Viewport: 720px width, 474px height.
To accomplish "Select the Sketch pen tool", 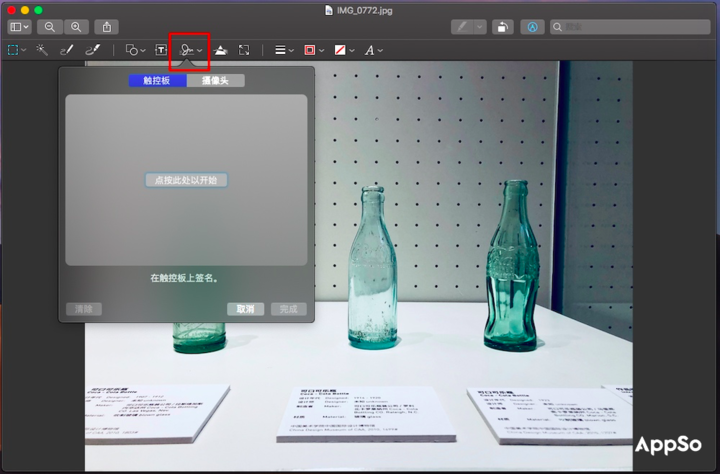I will click(67, 49).
